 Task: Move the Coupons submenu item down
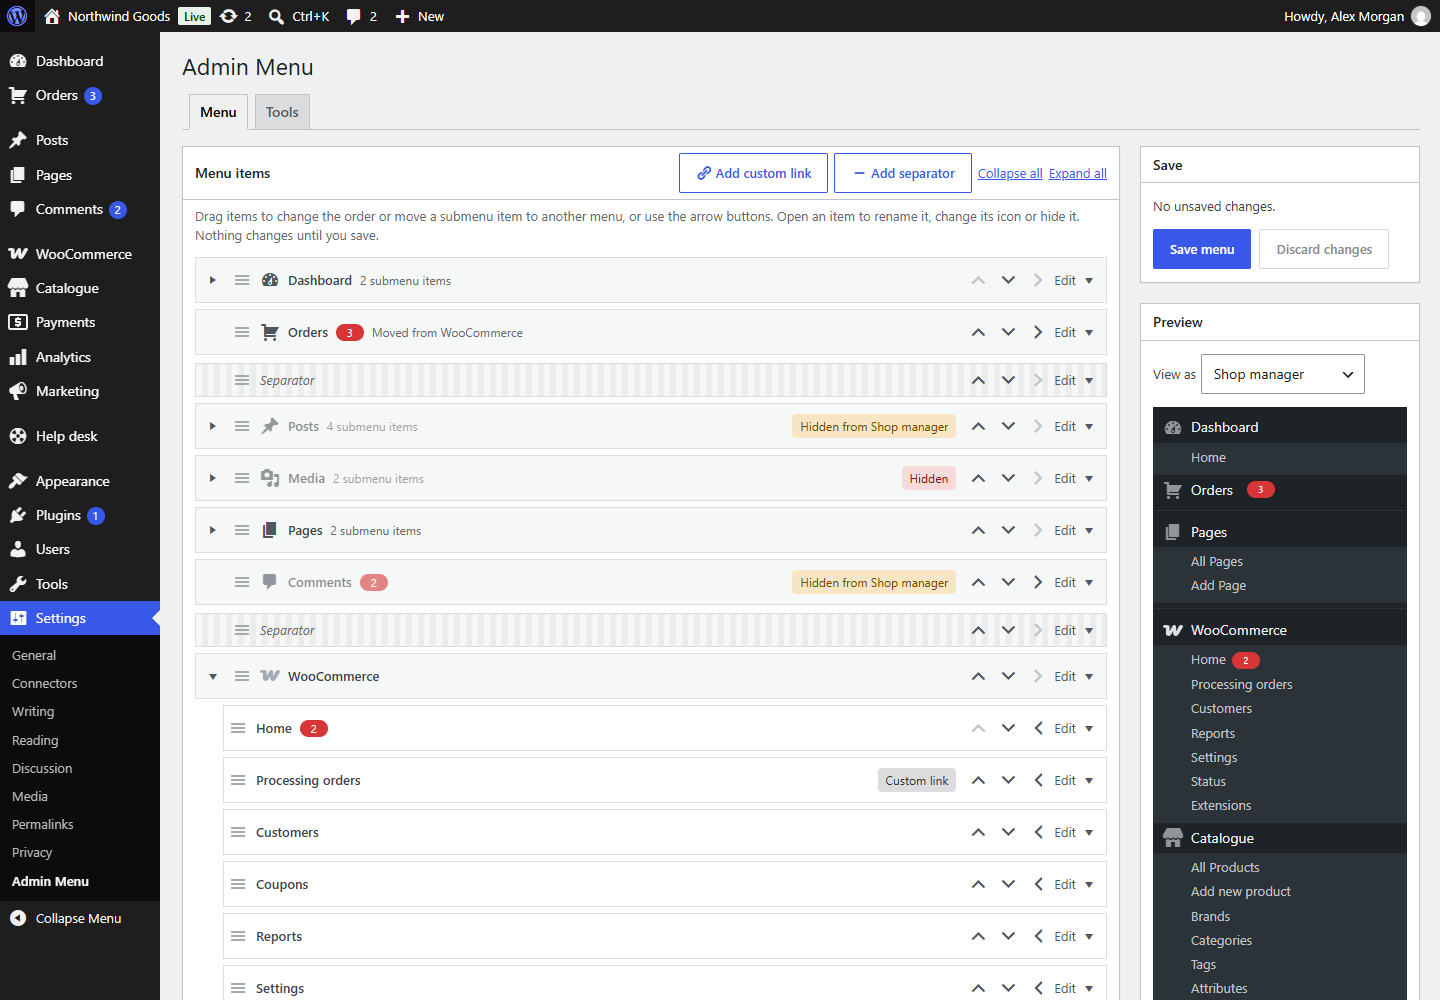pyautogui.click(x=1008, y=884)
